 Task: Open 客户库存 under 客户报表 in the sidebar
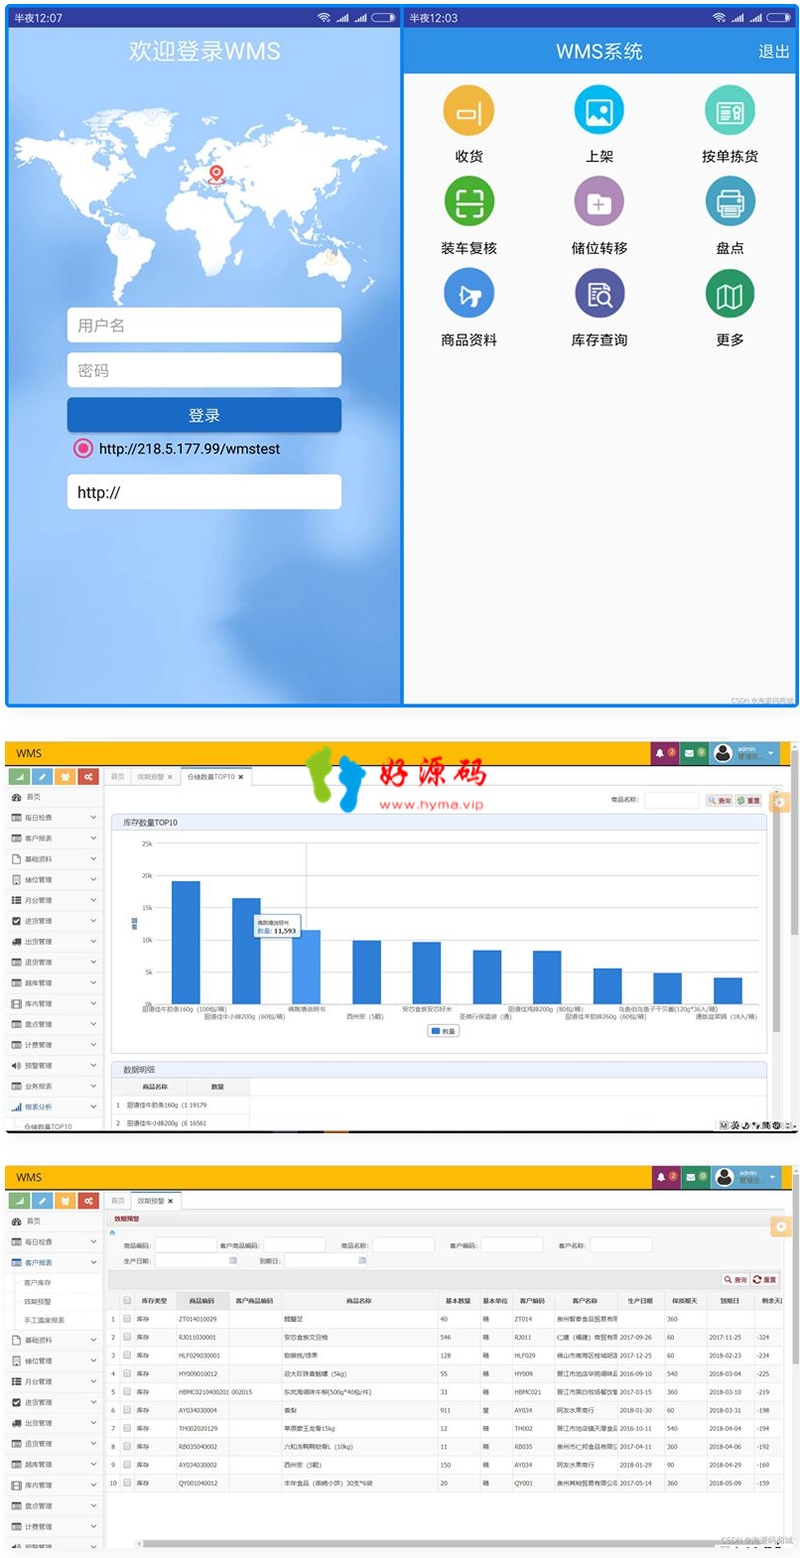coord(38,1282)
